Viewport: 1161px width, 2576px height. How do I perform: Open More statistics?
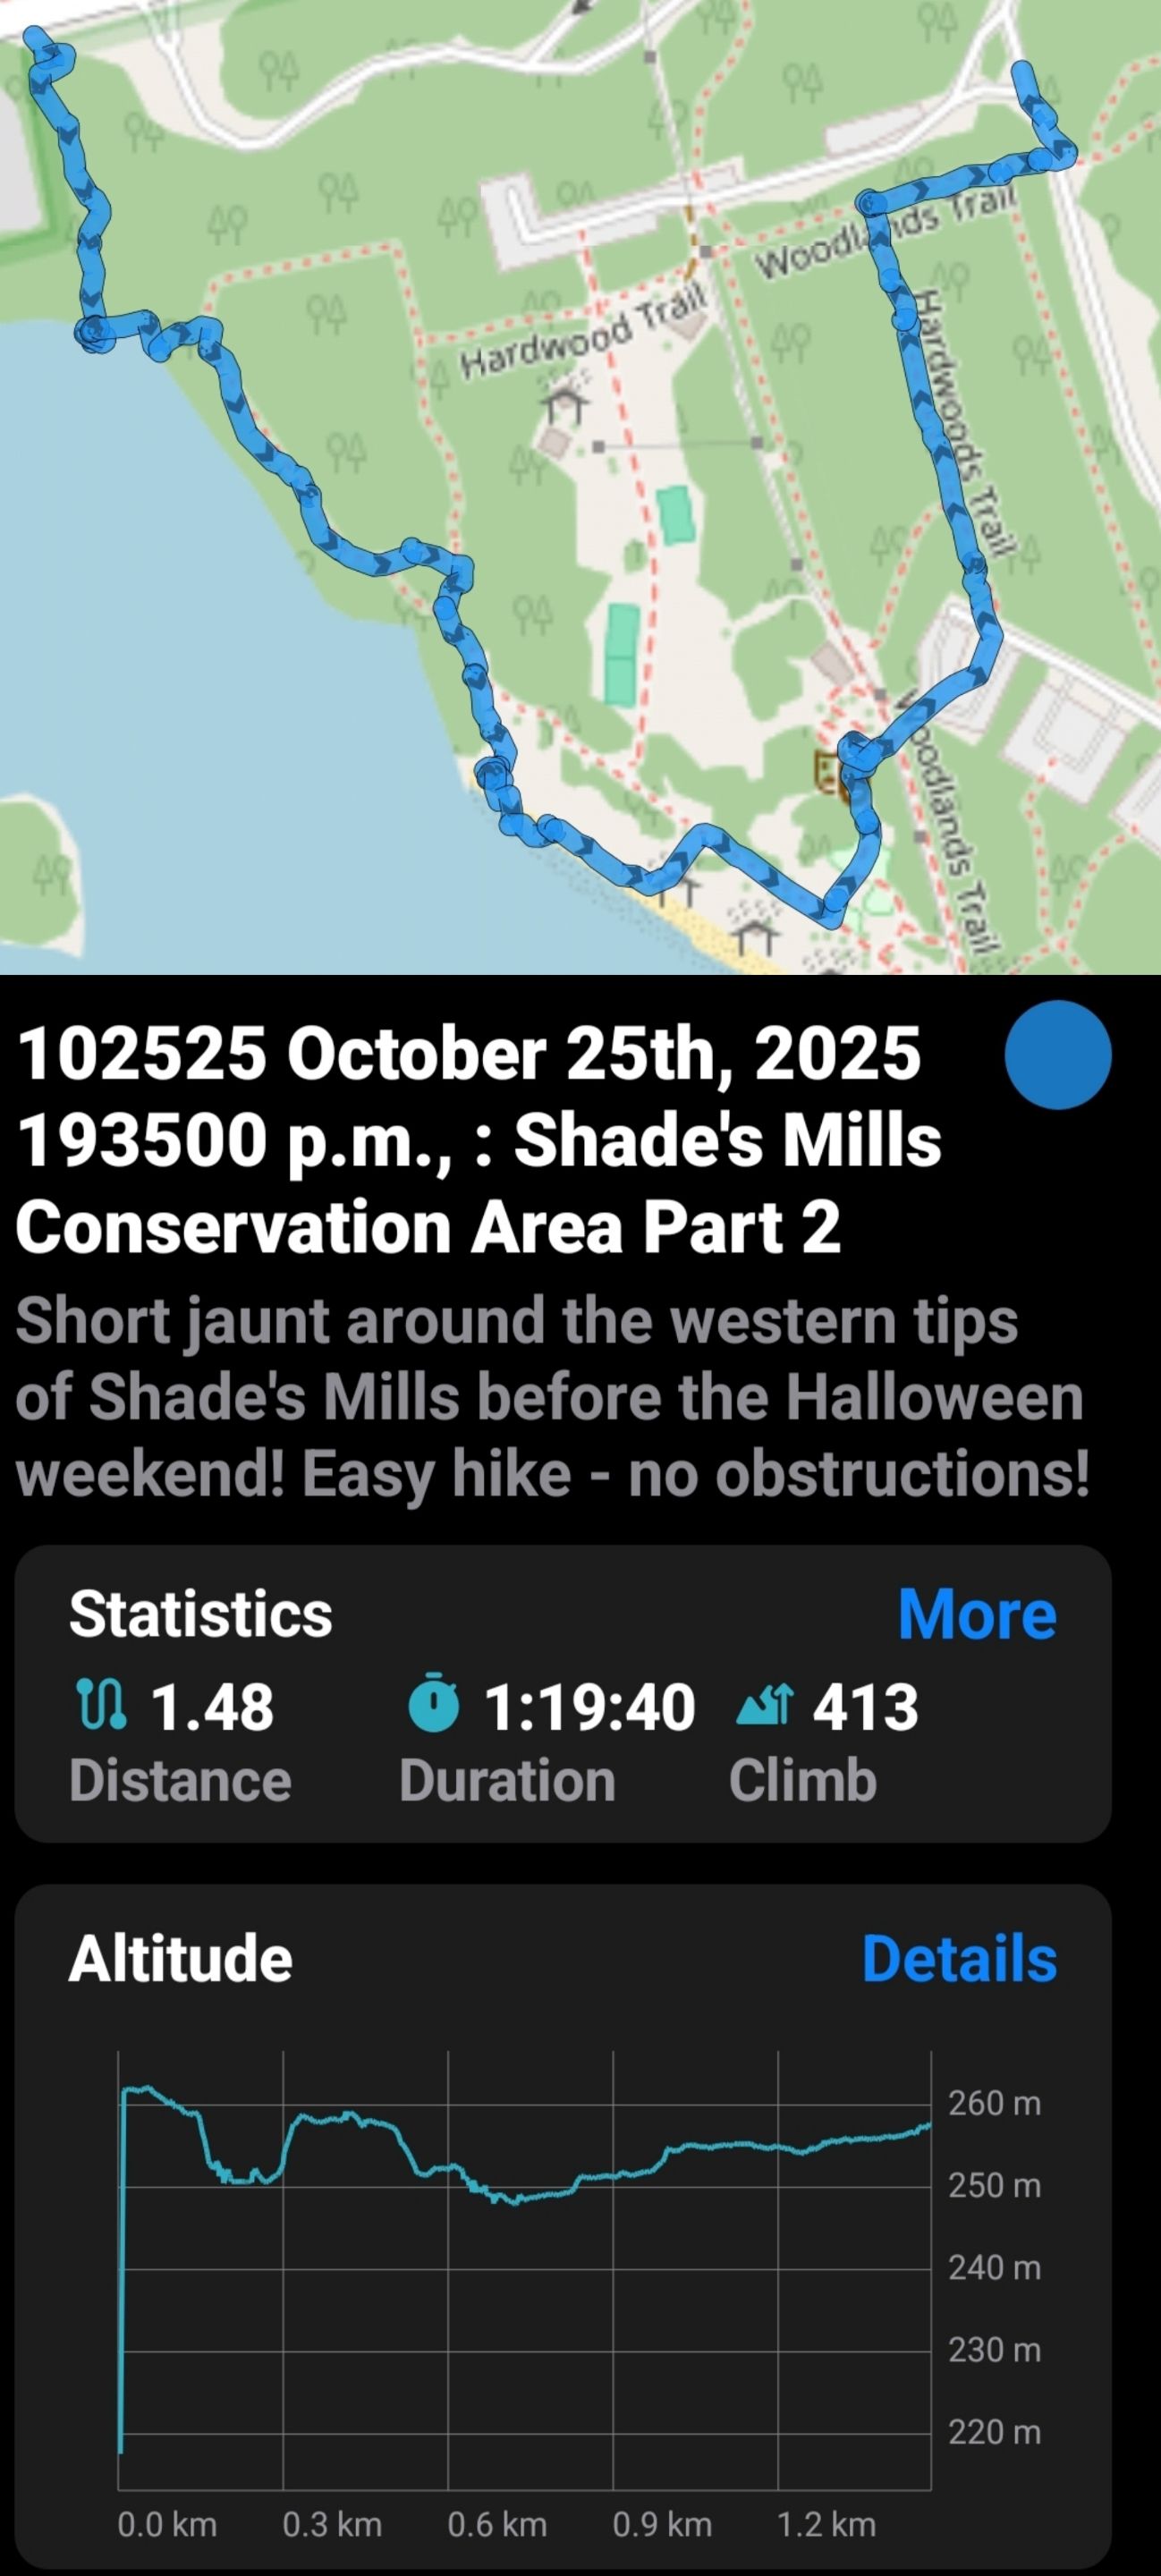click(976, 1614)
